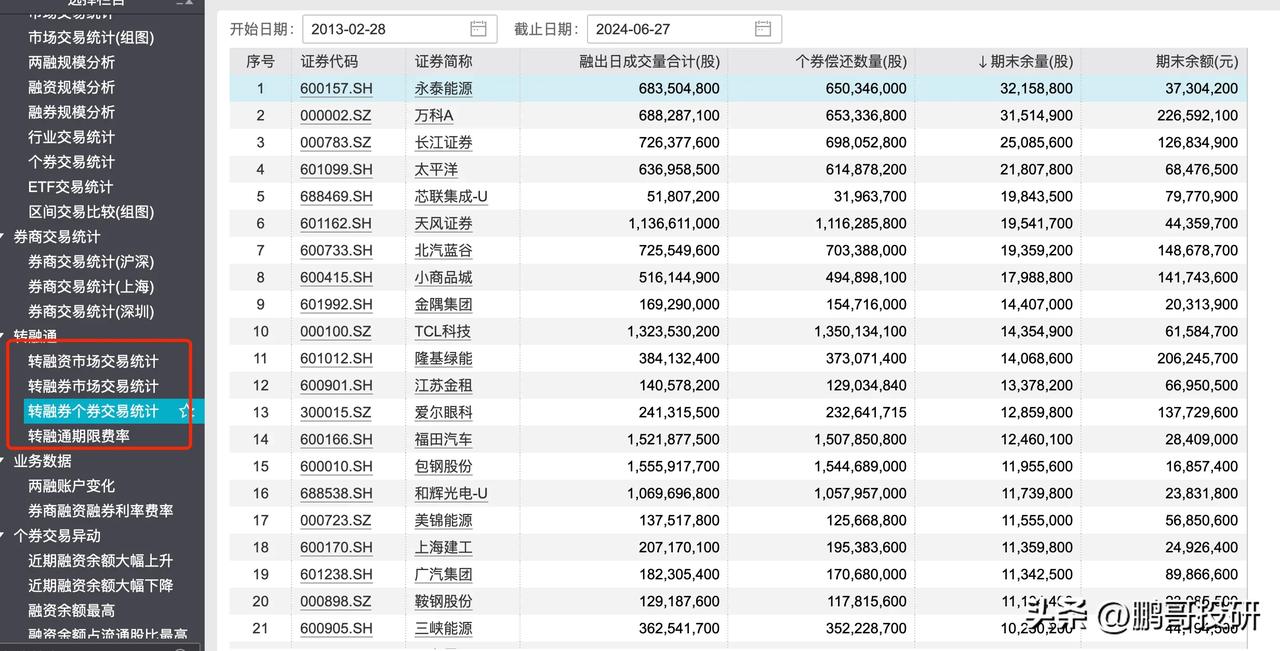Image resolution: width=1280 pixels, height=651 pixels.
Task: Sort by 个券偿还数量(股) column header
Action: coord(851,62)
